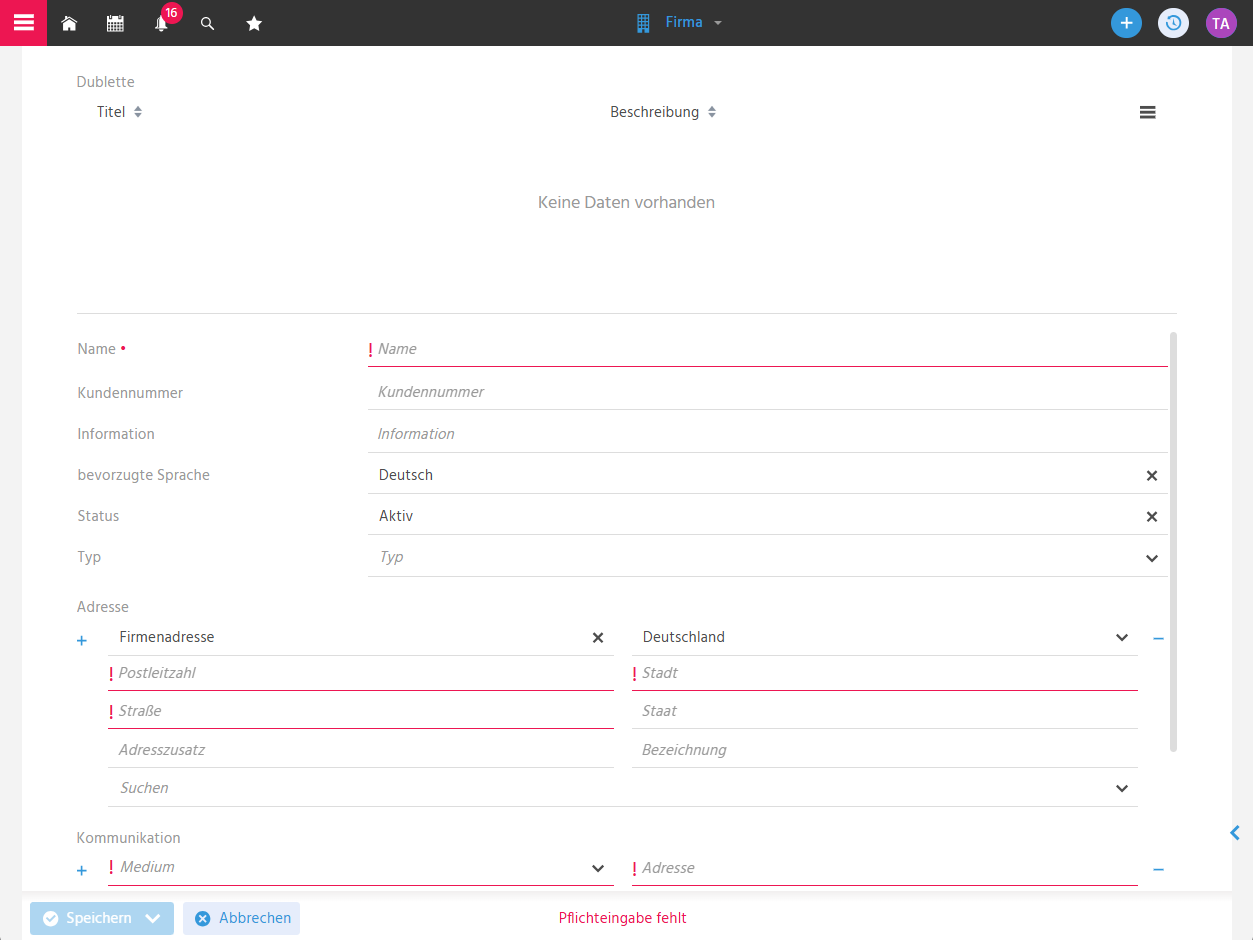This screenshot has width=1253, height=940.
Task: Clear the Firmenadresse address type
Action: click(x=598, y=638)
